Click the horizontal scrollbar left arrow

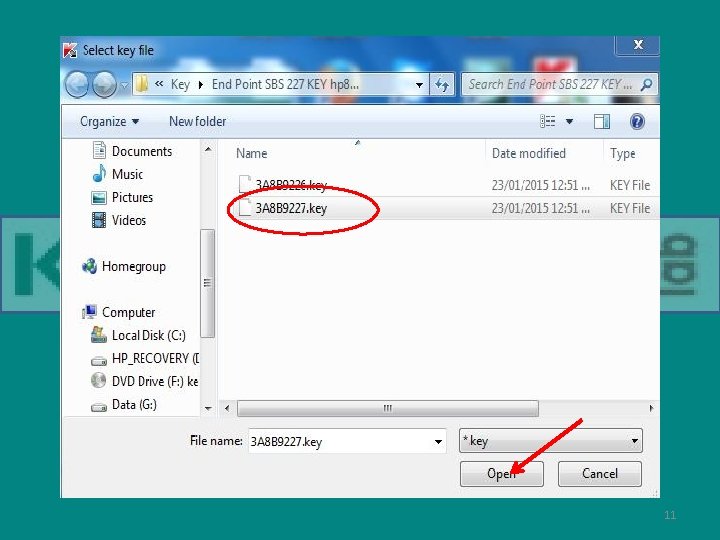[x=227, y=408]
